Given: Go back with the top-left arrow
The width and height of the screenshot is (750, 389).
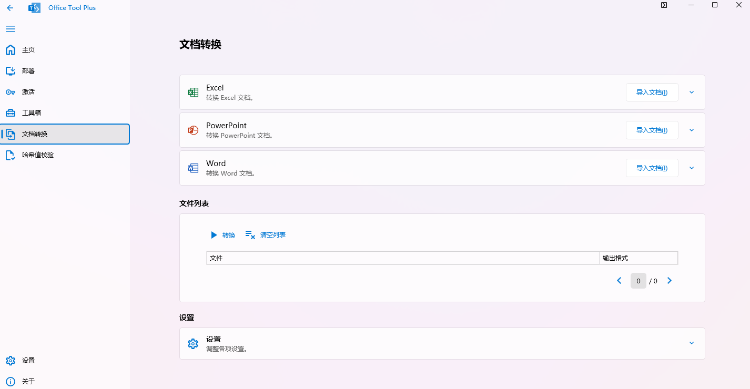Looking at the screenshot, I should pyautogui.click(x=10, y=8).
